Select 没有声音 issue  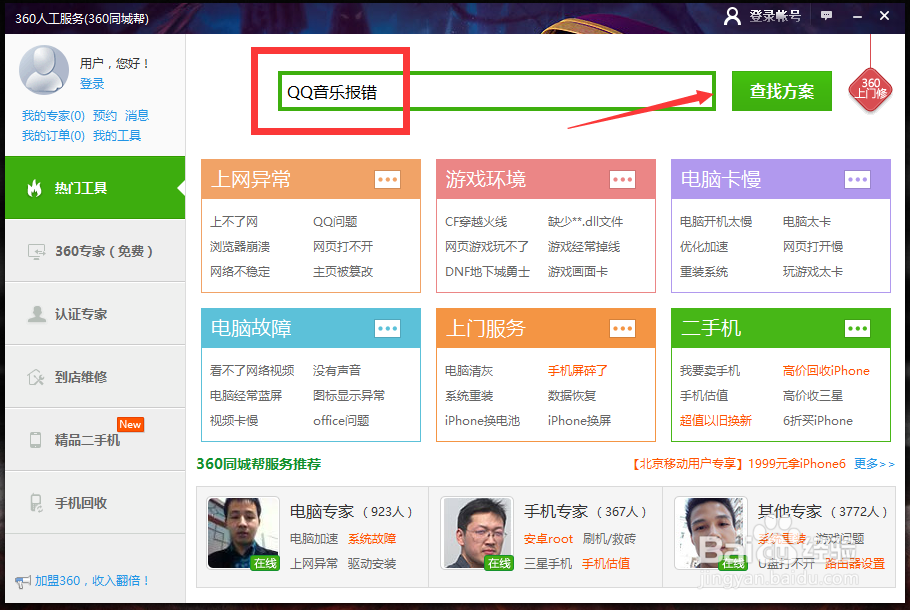tap(337, 370)
